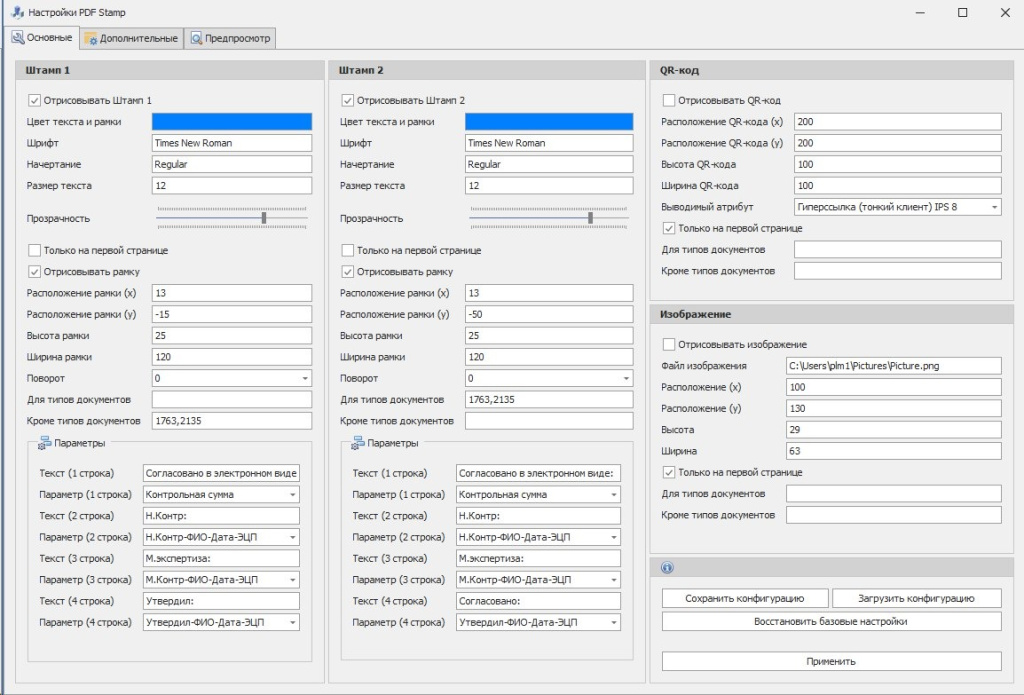Pick the blue text color swatch in Штамп 1

point(232,121)
